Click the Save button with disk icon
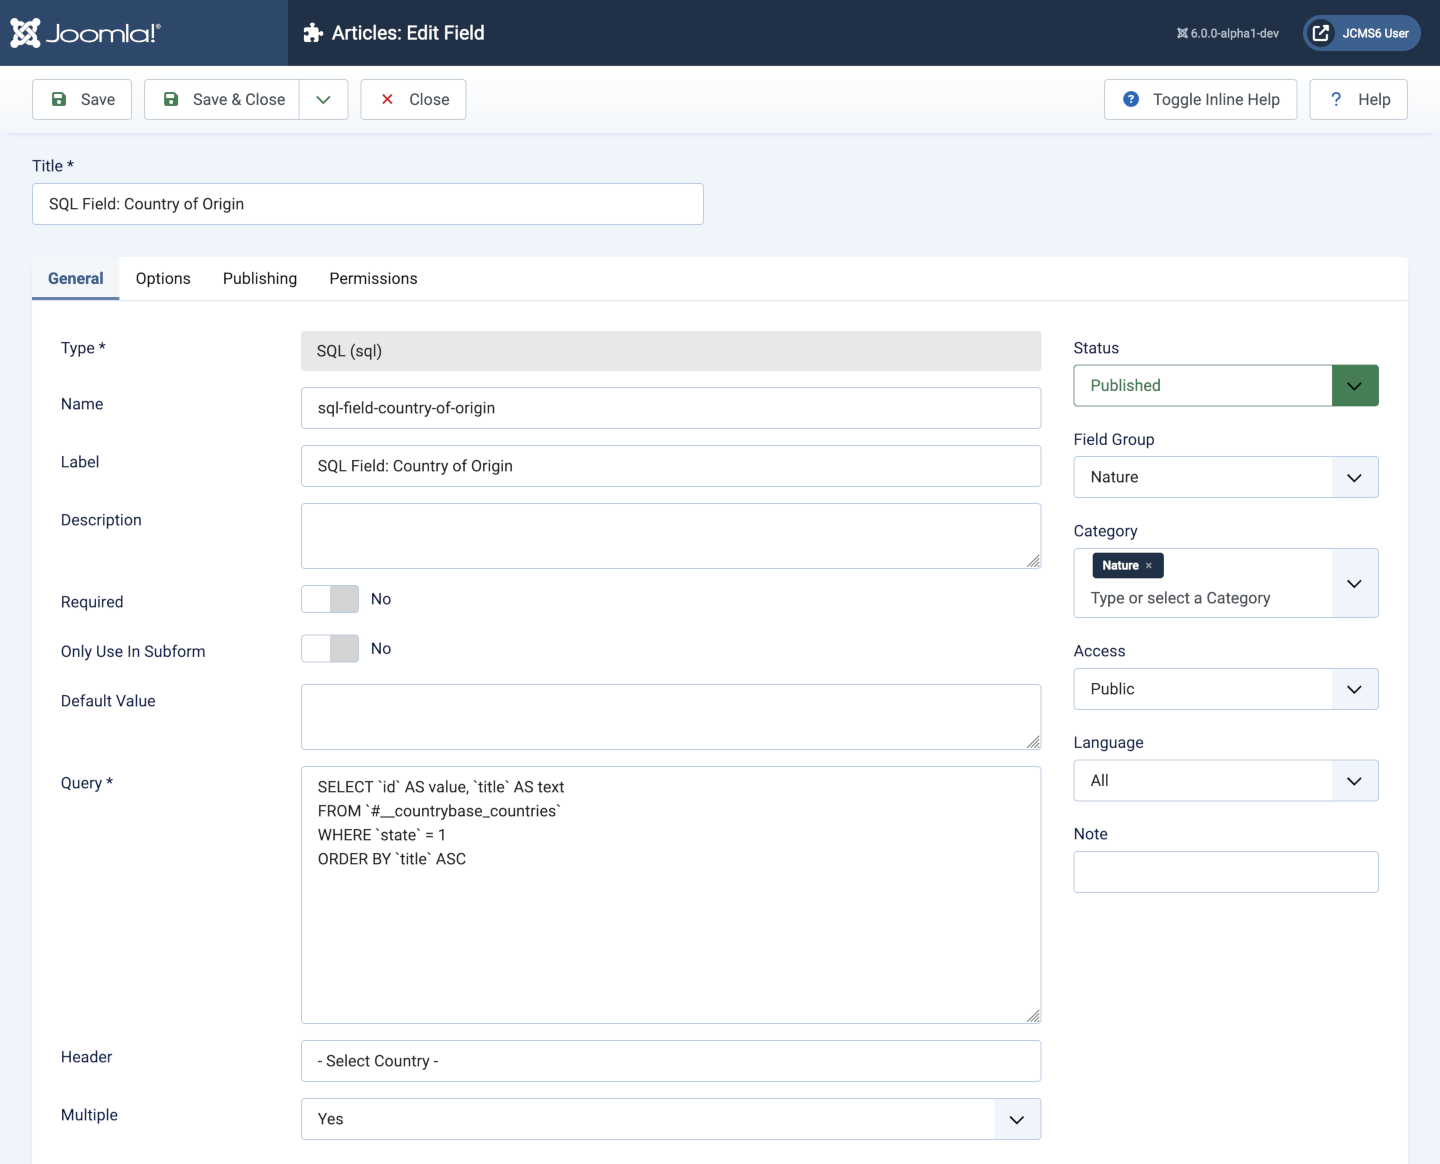Image resolution: width=1440 pixels, height=1164 pixels. click(82, 99)
